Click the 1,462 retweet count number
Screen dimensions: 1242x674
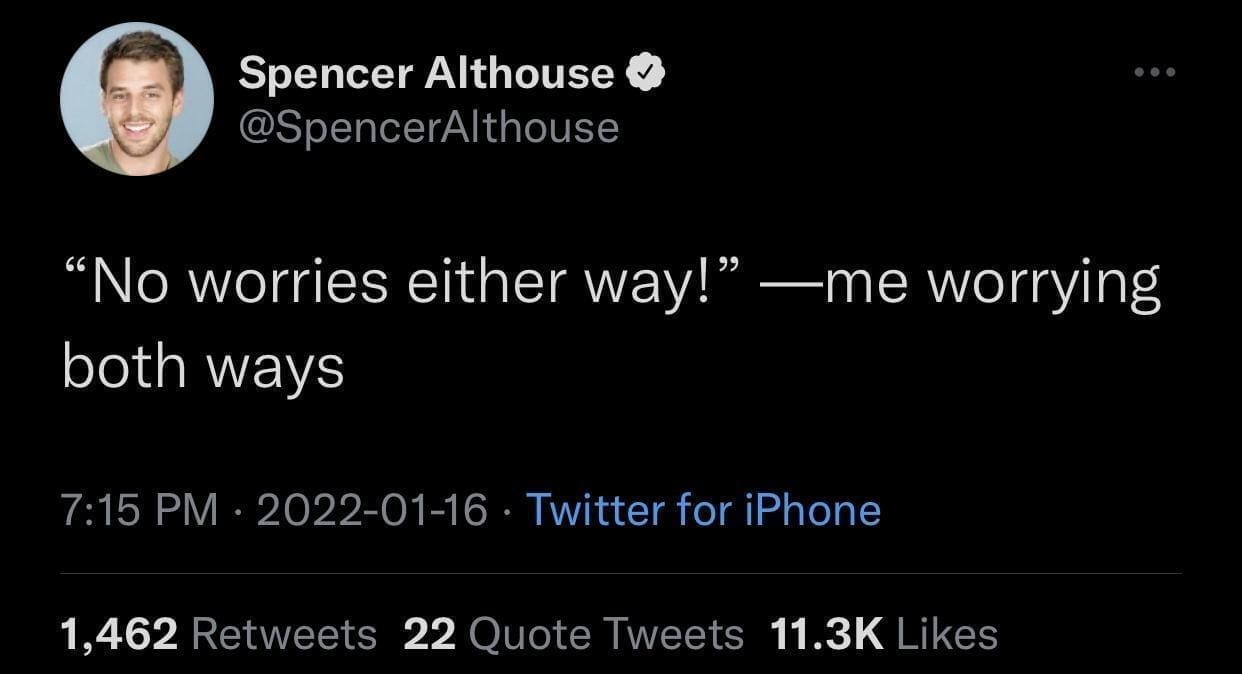click(119, 633)
